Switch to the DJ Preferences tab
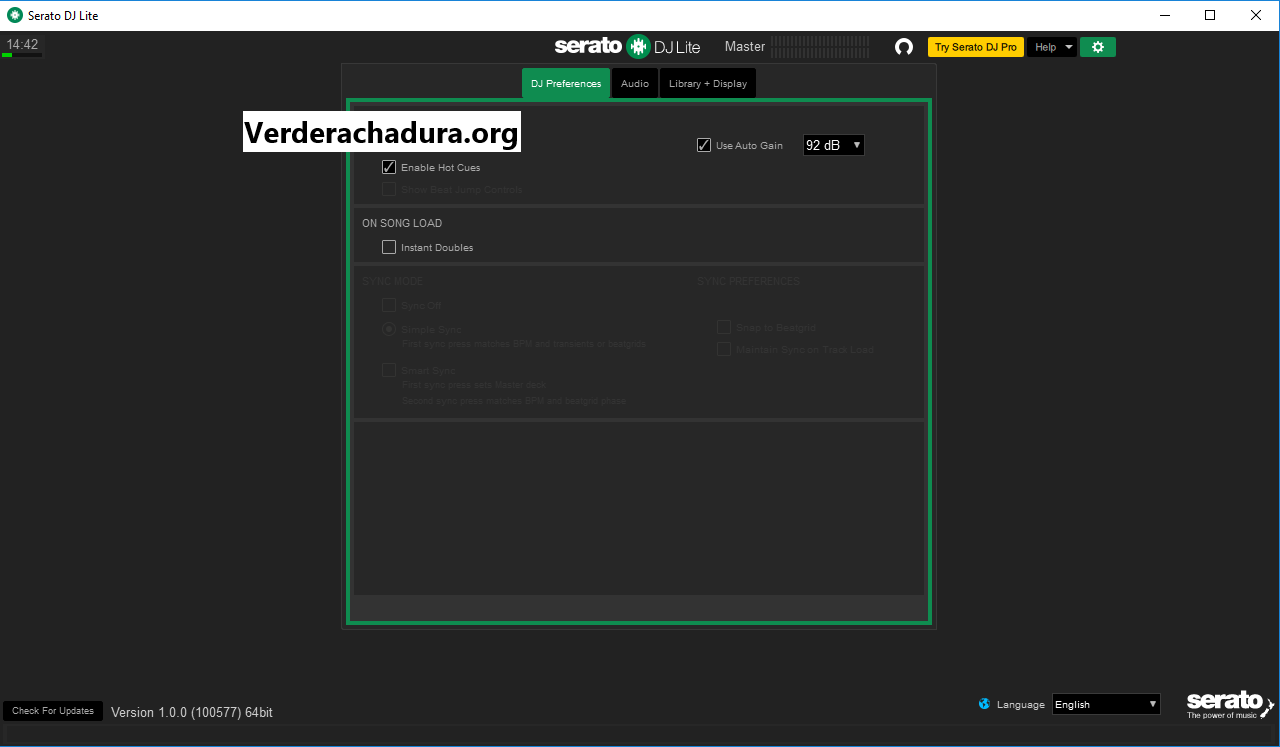The height and width of the screenshot is (747, 1280). coord(566,83)
